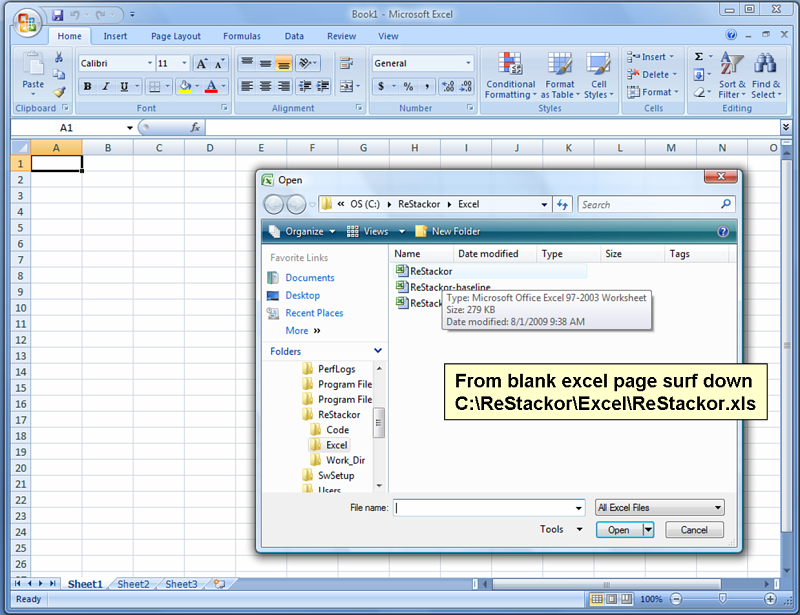Click Open button in dialog
Viewport: 800px width, 615px height.
(619, 530)
